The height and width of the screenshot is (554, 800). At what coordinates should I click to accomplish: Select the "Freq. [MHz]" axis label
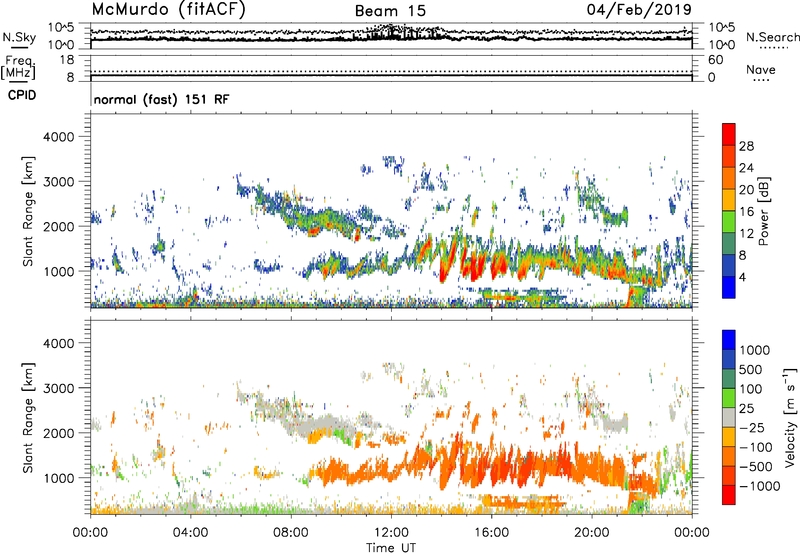click(x=18, y=67)
